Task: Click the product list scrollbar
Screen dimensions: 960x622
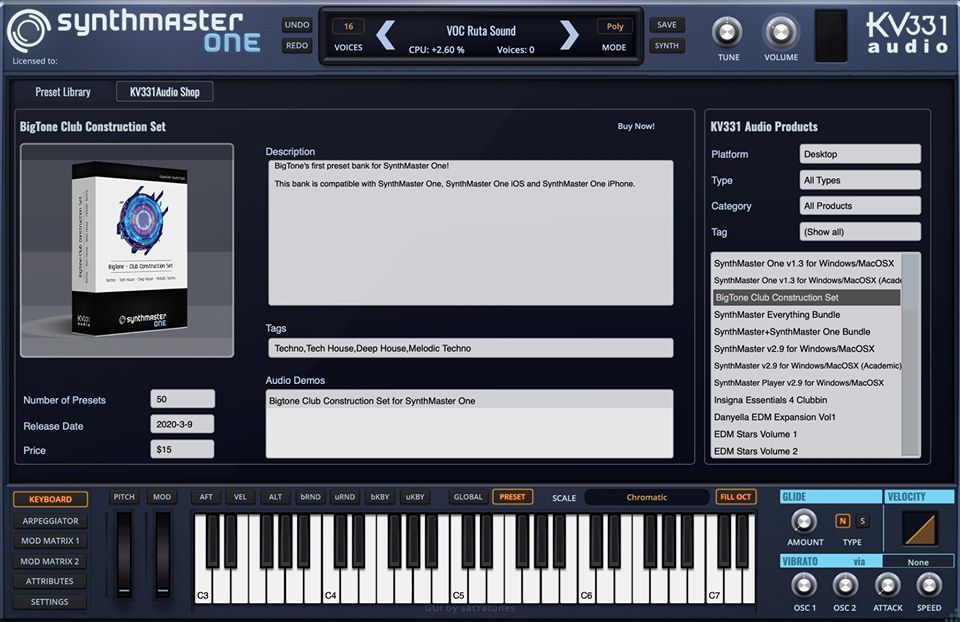Action: tap(911, 354)
